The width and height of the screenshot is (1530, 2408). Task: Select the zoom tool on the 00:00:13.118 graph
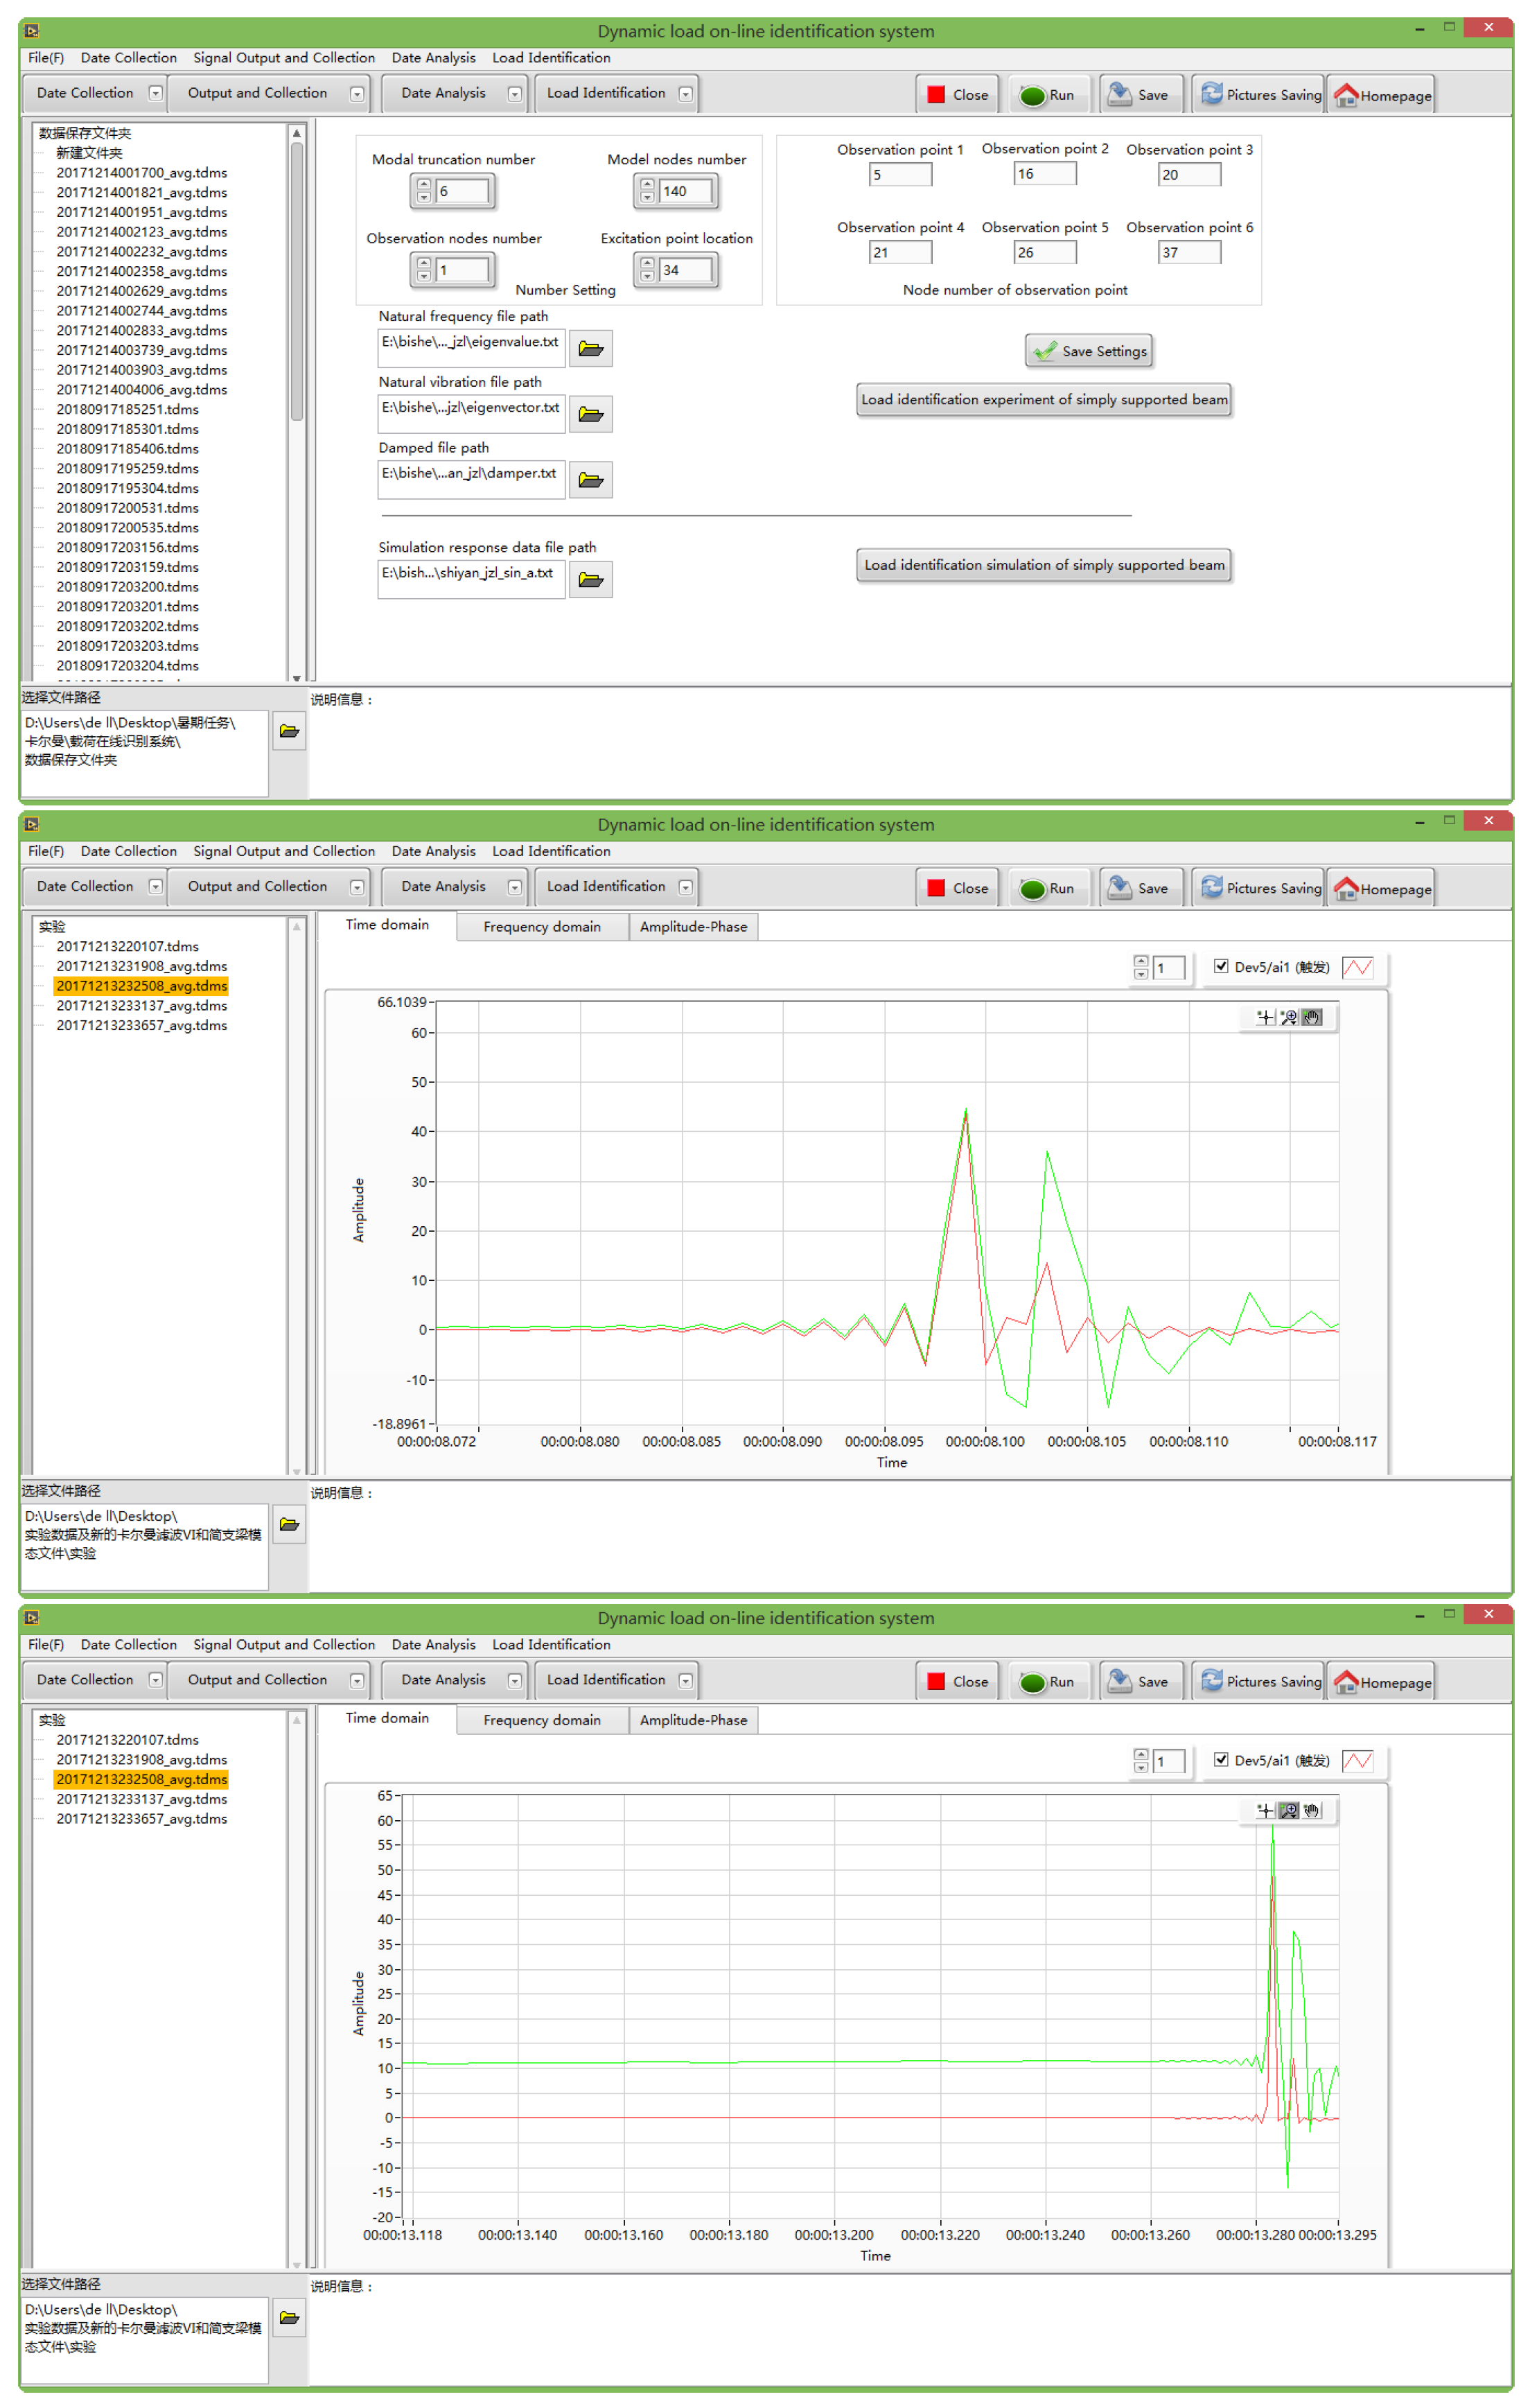(1288, 1811)
